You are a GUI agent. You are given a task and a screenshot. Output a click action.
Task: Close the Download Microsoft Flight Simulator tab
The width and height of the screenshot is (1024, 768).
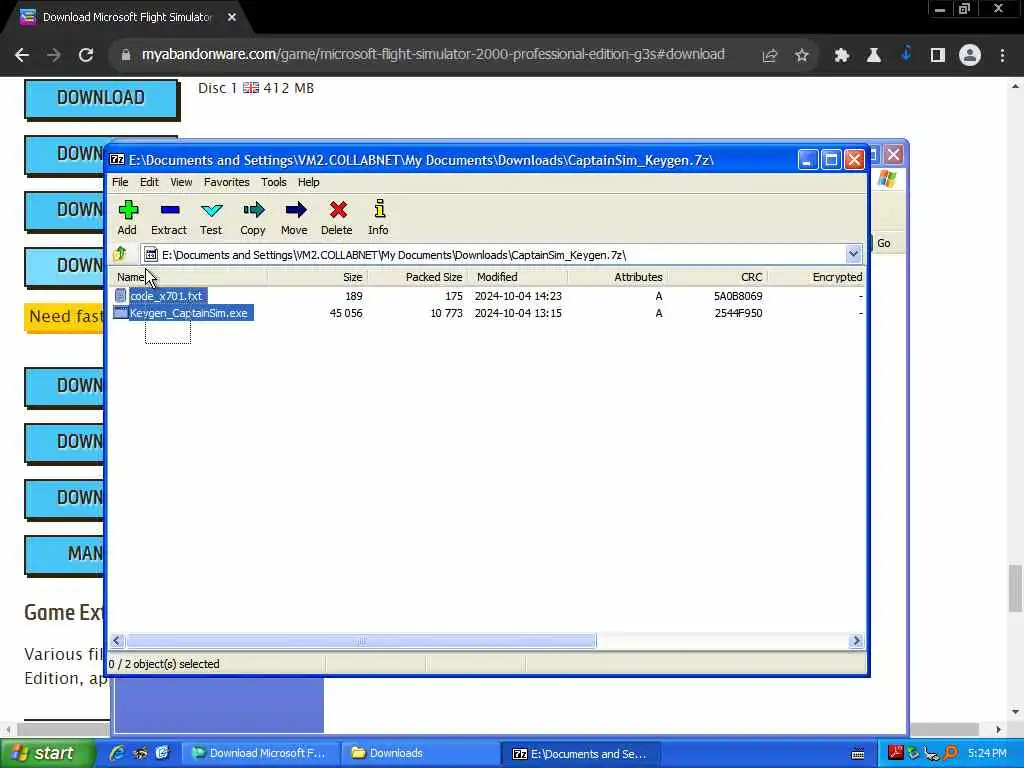pos(232,18)
